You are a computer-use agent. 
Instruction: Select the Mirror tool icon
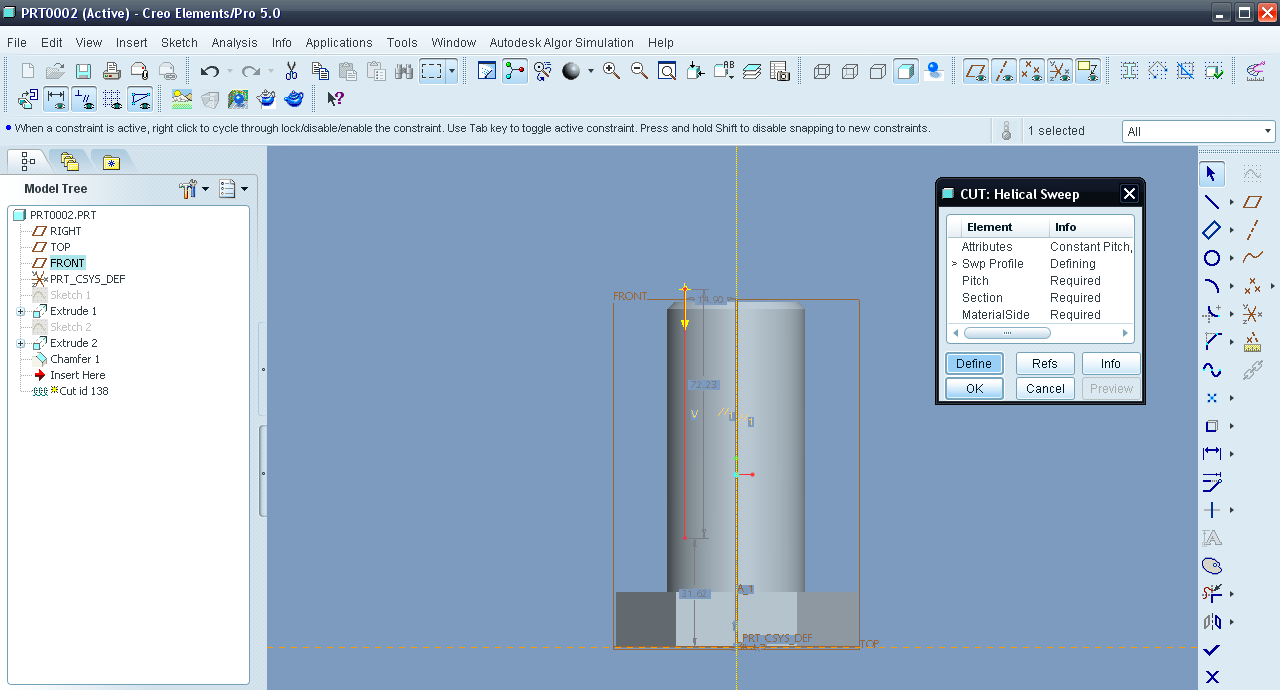[x=1211, y=622]
